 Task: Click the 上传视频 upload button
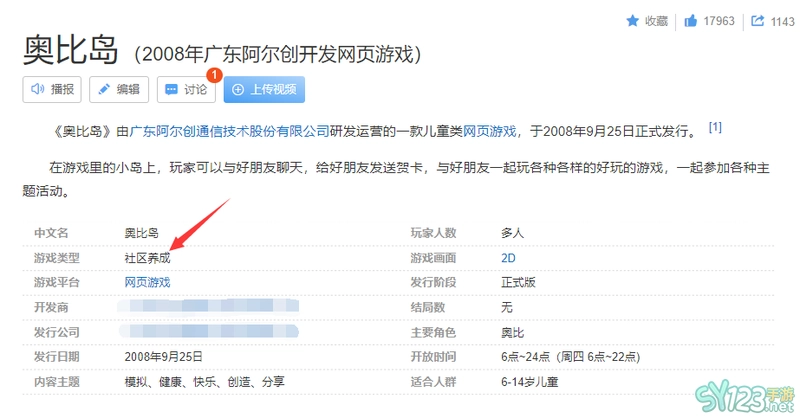[x=264, y=89]
